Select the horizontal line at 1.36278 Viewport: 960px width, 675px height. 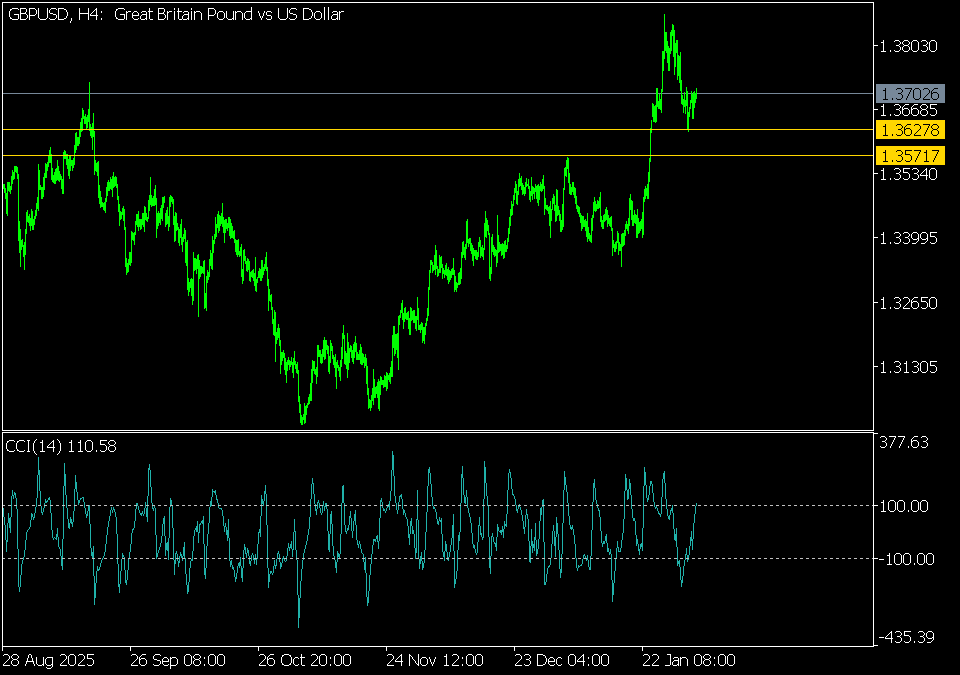(x=300, y=129)
